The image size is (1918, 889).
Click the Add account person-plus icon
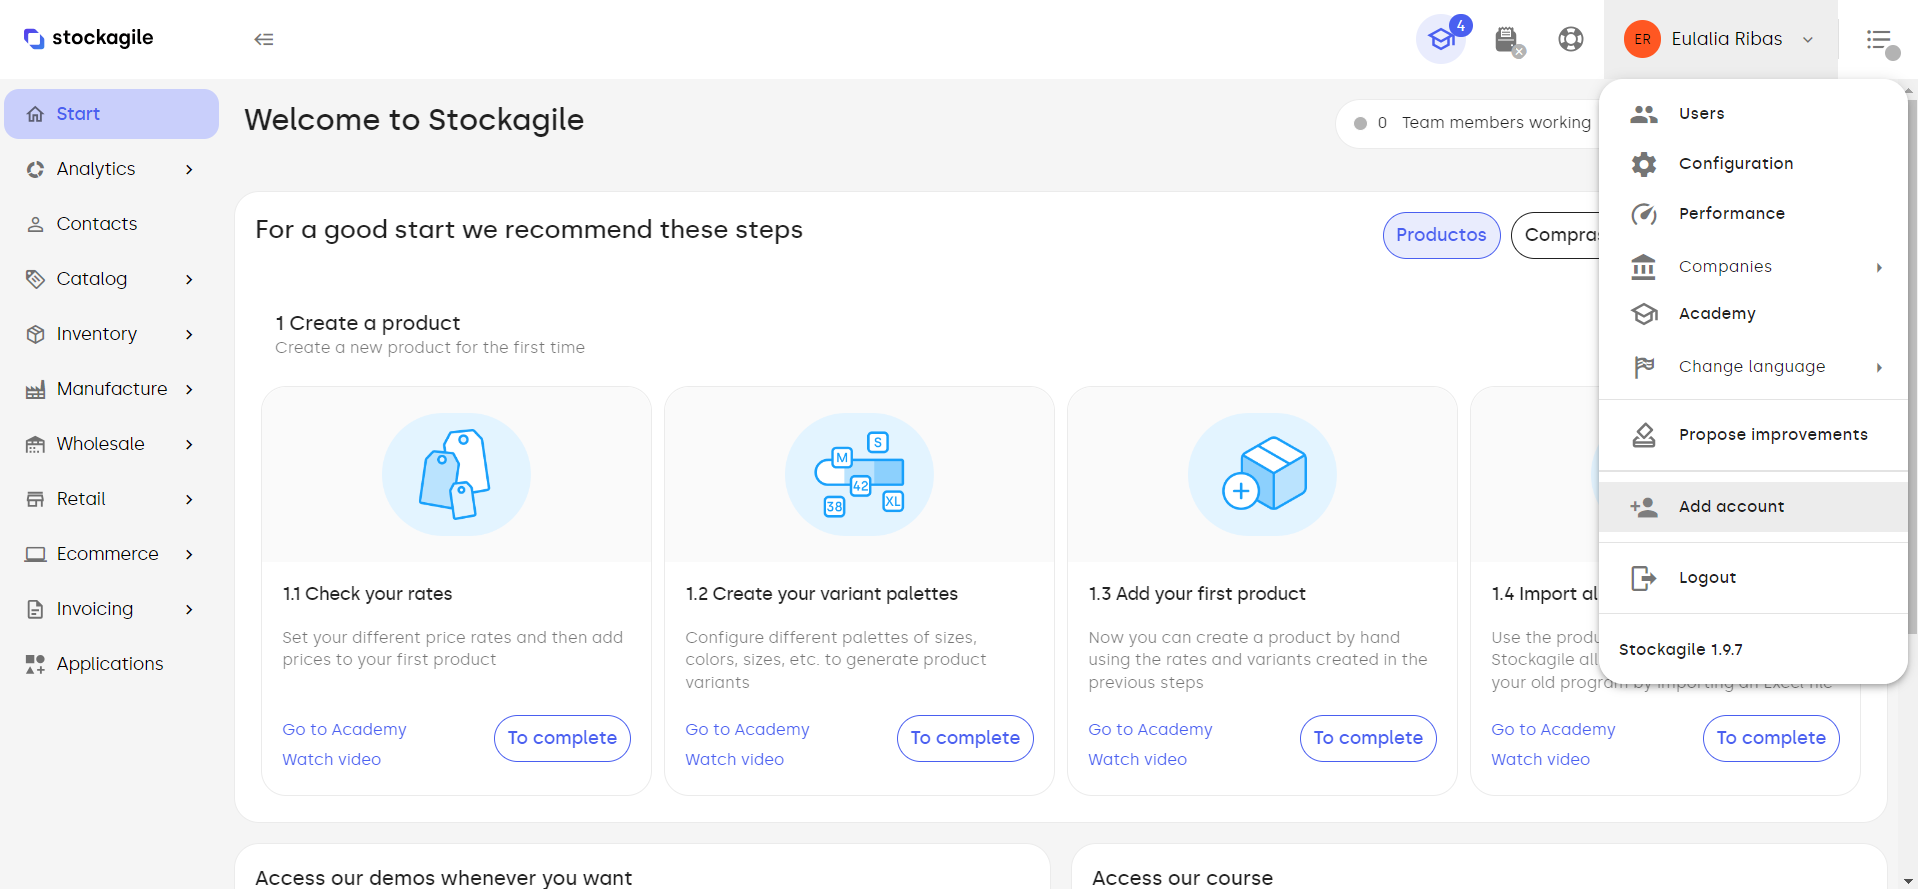coord(1644,507)
